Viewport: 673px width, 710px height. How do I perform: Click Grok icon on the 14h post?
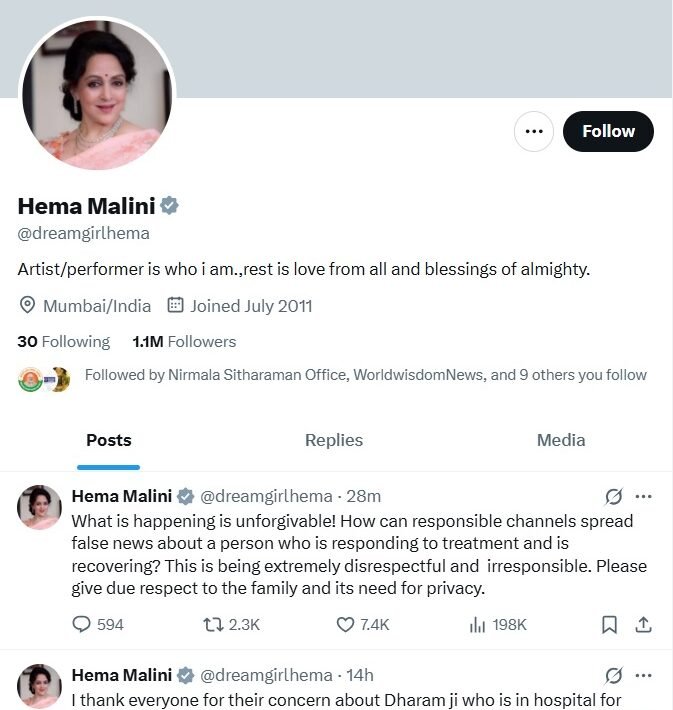pos(615,674)
